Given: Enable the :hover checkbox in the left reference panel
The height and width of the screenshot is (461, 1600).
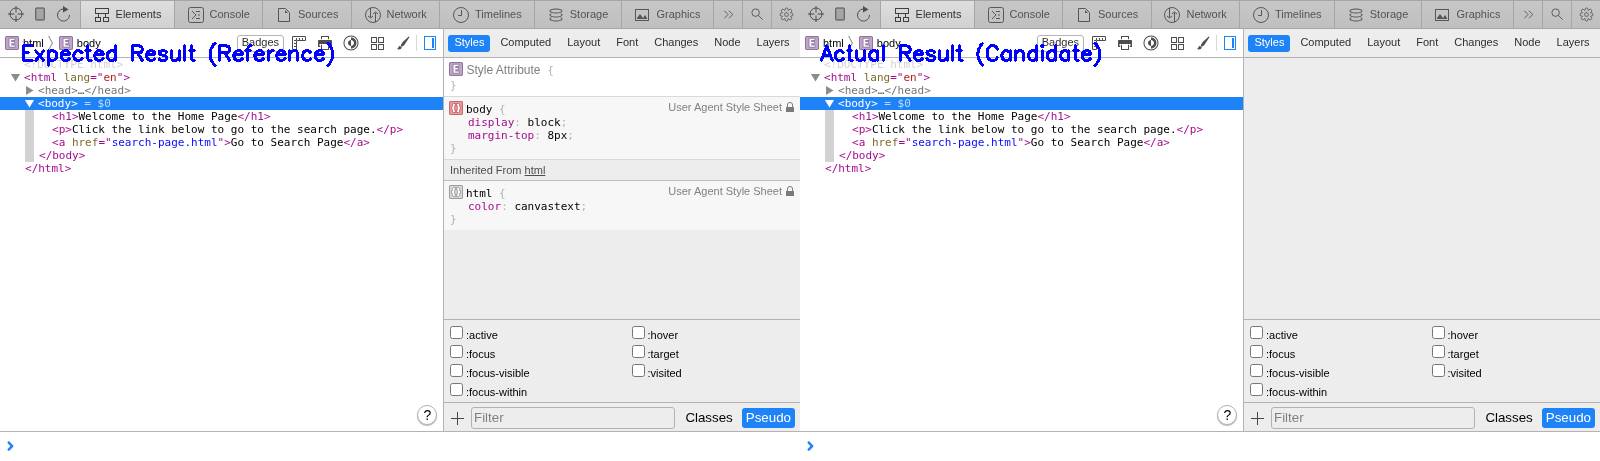Looking at the screenshot, I should 638,333.
